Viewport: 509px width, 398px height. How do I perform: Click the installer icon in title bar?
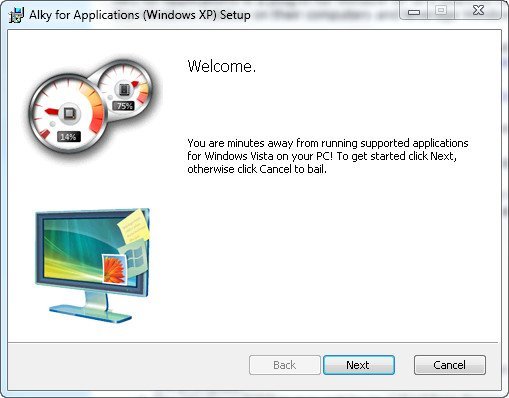point(16,15)
